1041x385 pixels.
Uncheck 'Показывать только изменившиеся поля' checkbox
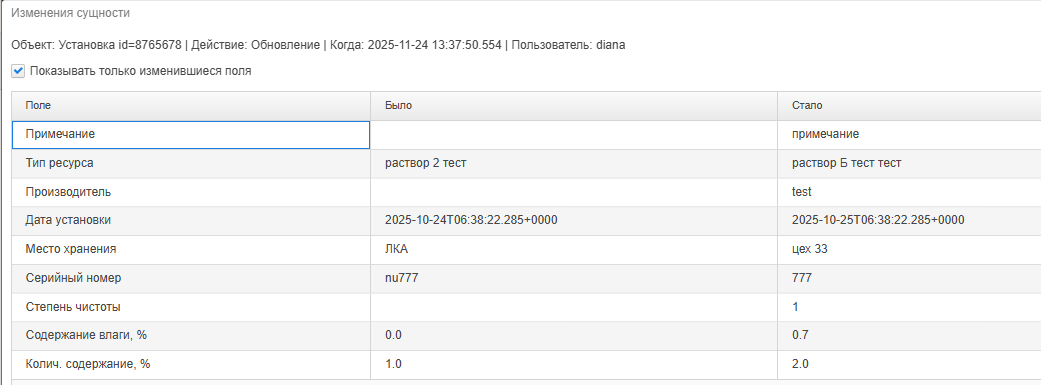(19, 71)
